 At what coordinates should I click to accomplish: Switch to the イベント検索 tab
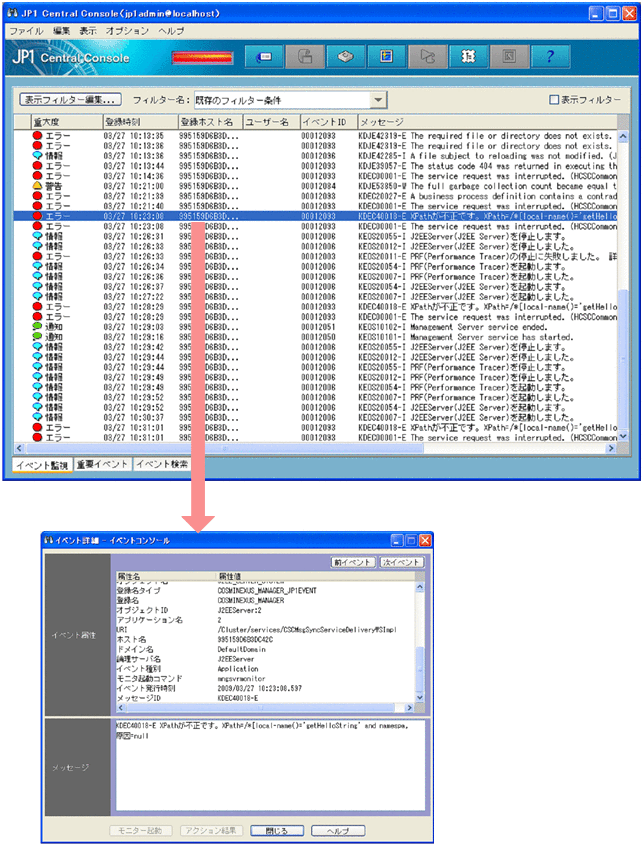tap(162, 465)
